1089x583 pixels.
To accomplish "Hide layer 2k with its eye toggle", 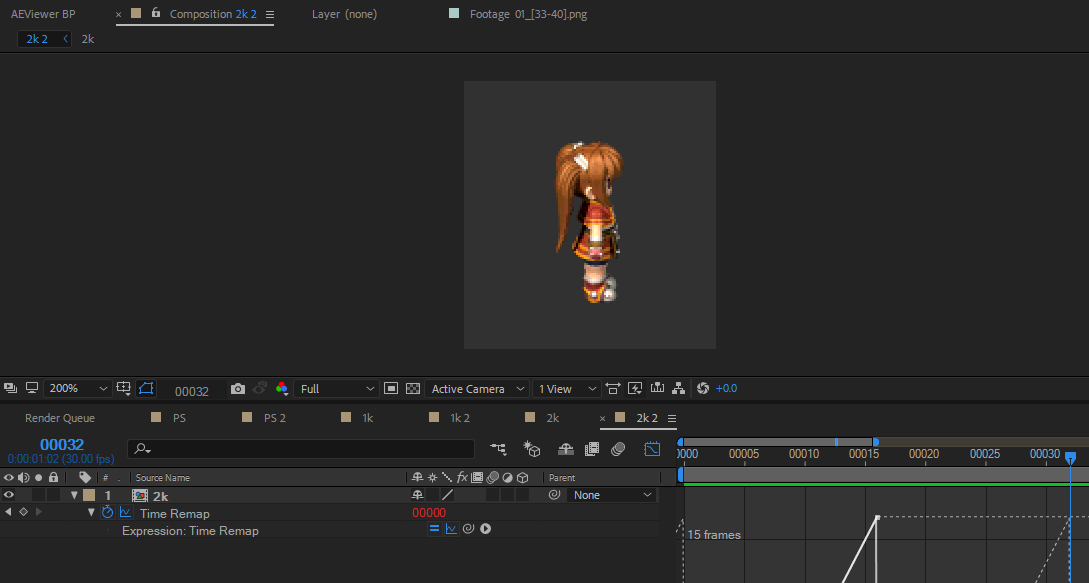I will (x=9, y=495).
